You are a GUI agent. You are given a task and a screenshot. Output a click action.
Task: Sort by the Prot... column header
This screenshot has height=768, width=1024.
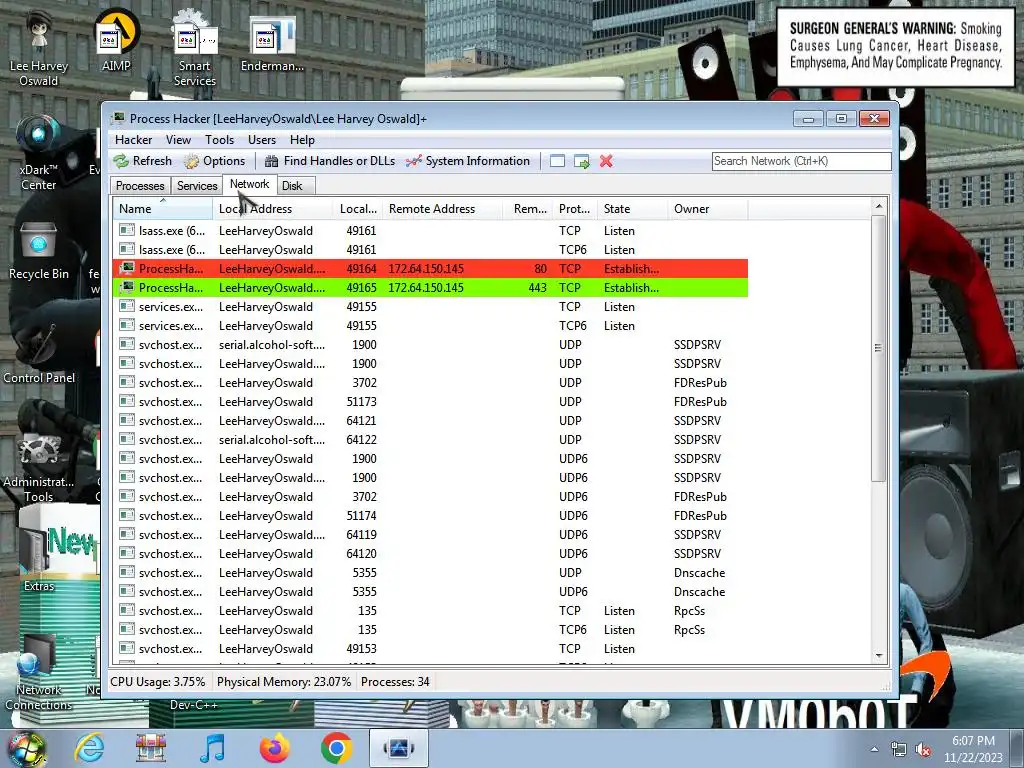[574, 209]
